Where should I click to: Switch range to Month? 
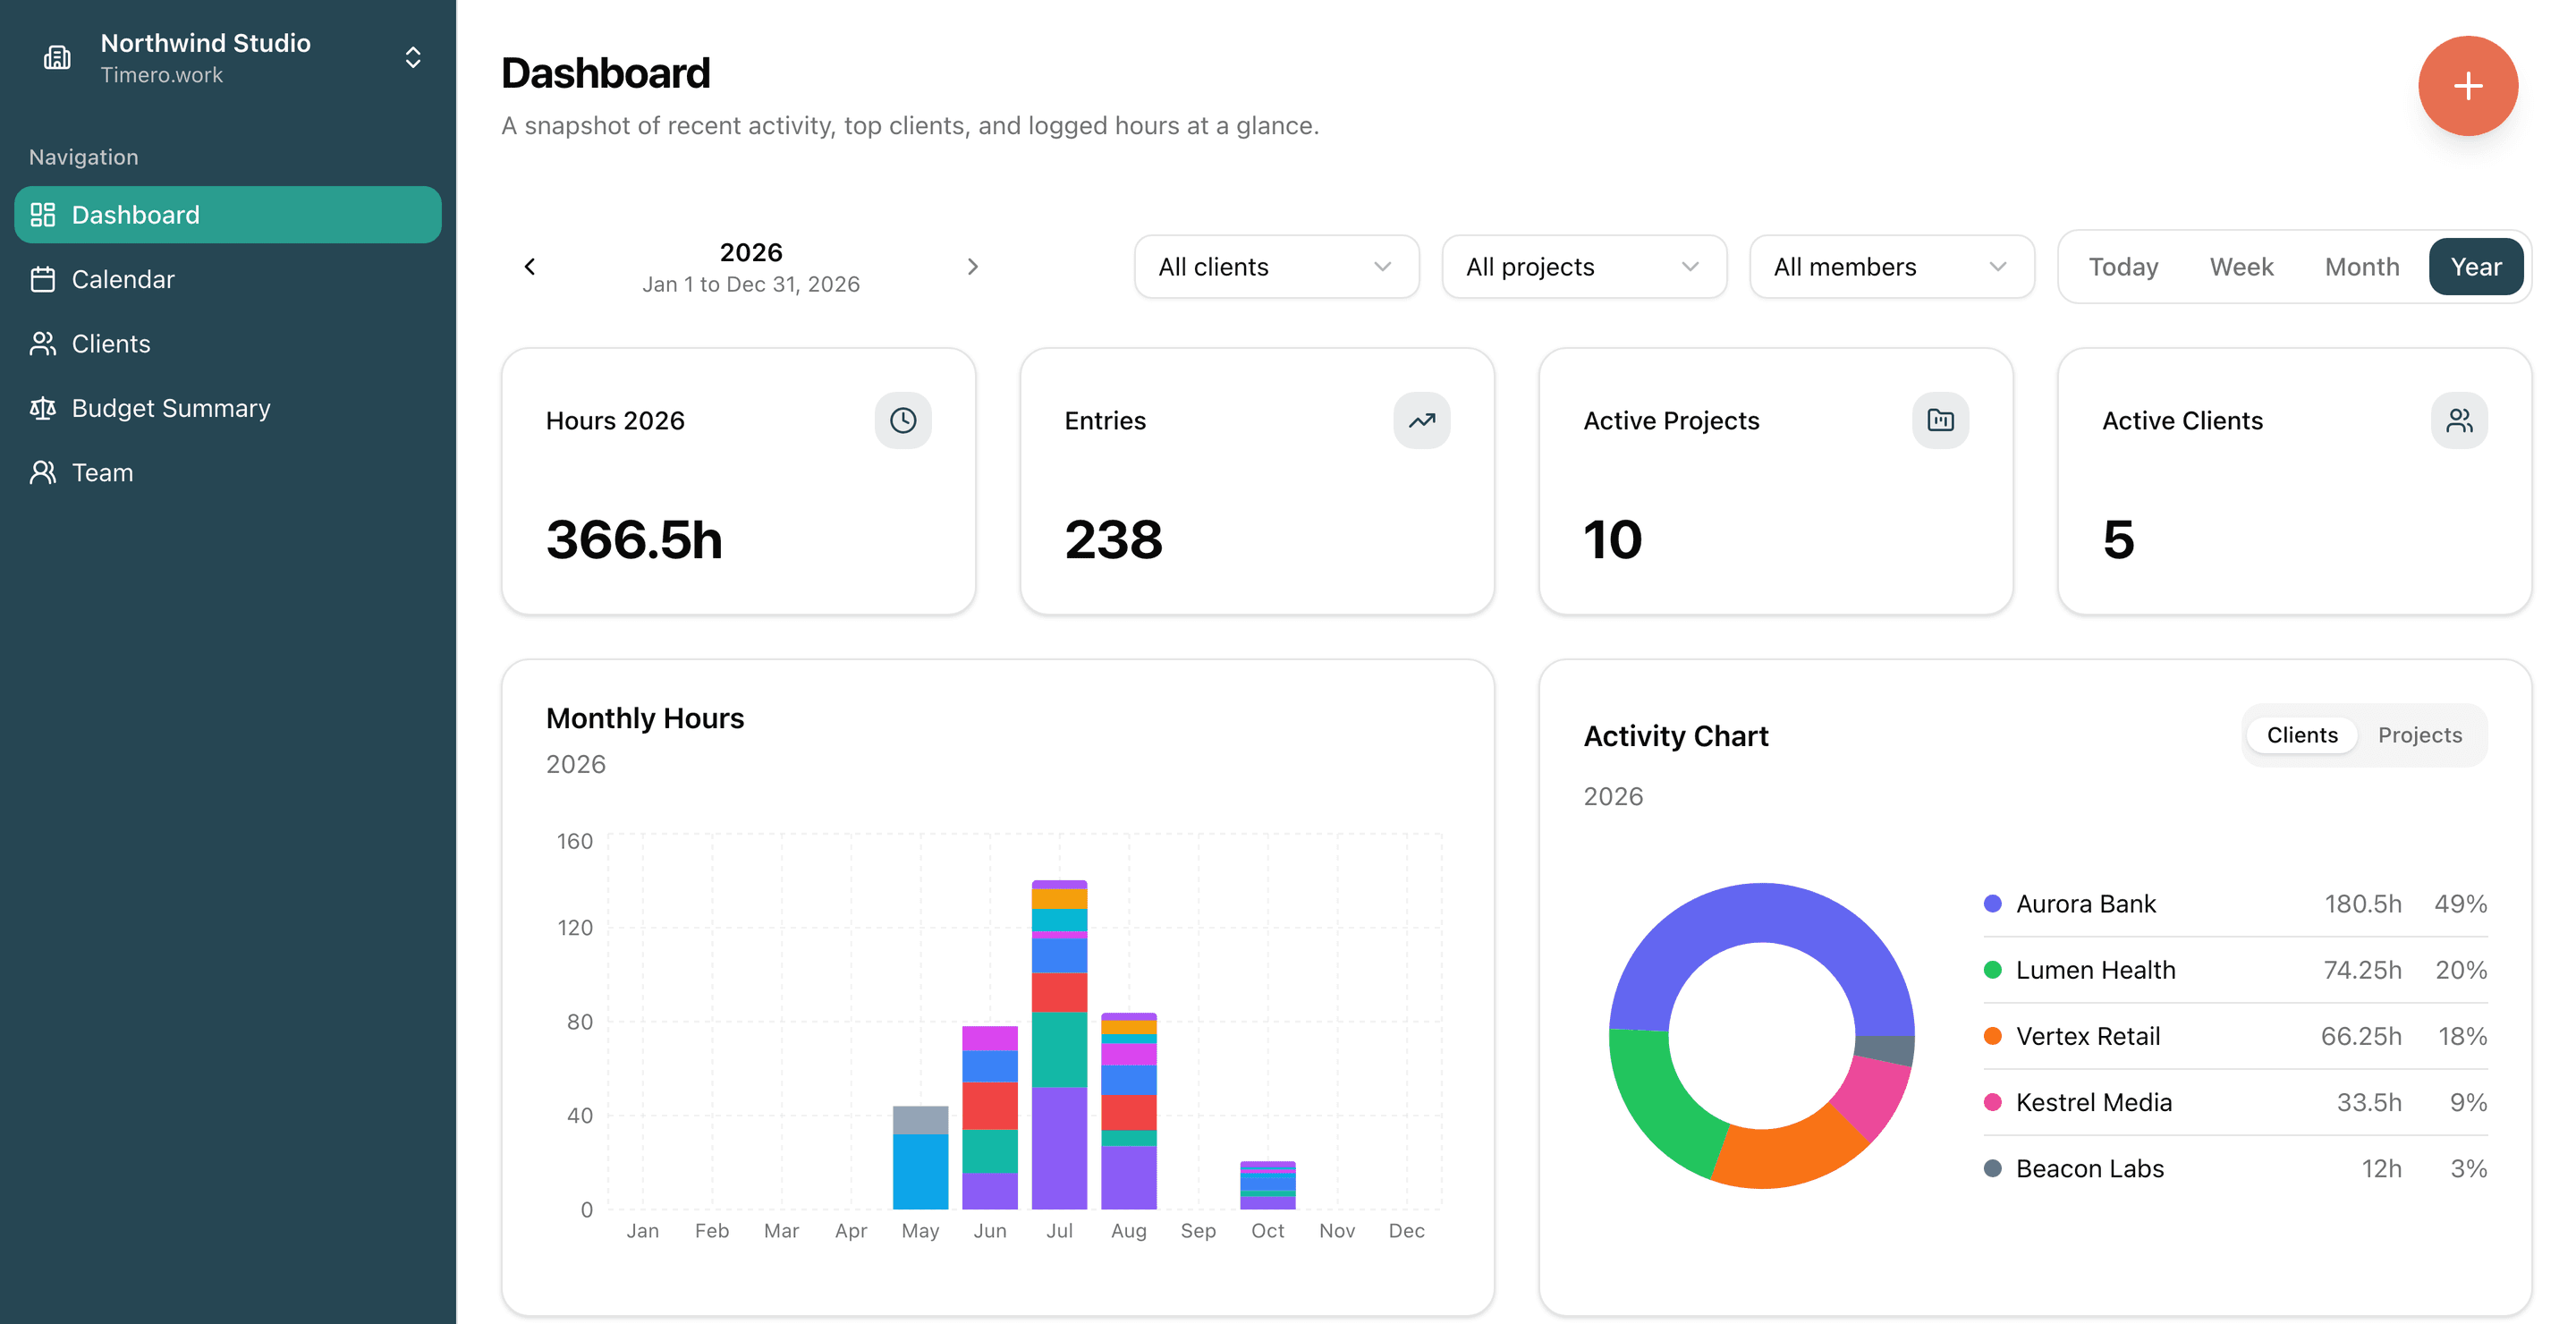[2362, 267]
